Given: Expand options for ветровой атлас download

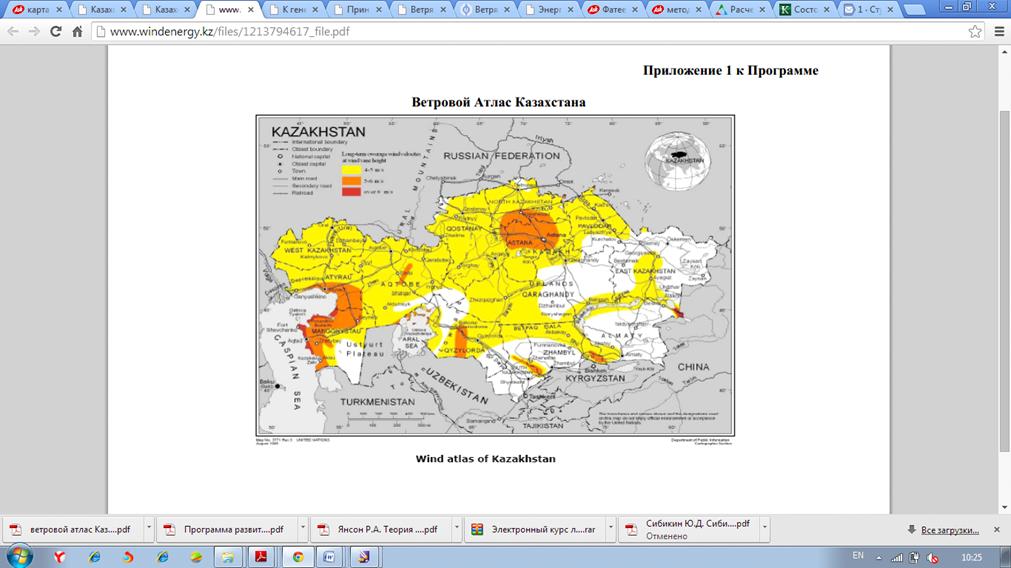Looking at the screenshot, I should click(149, 529).
